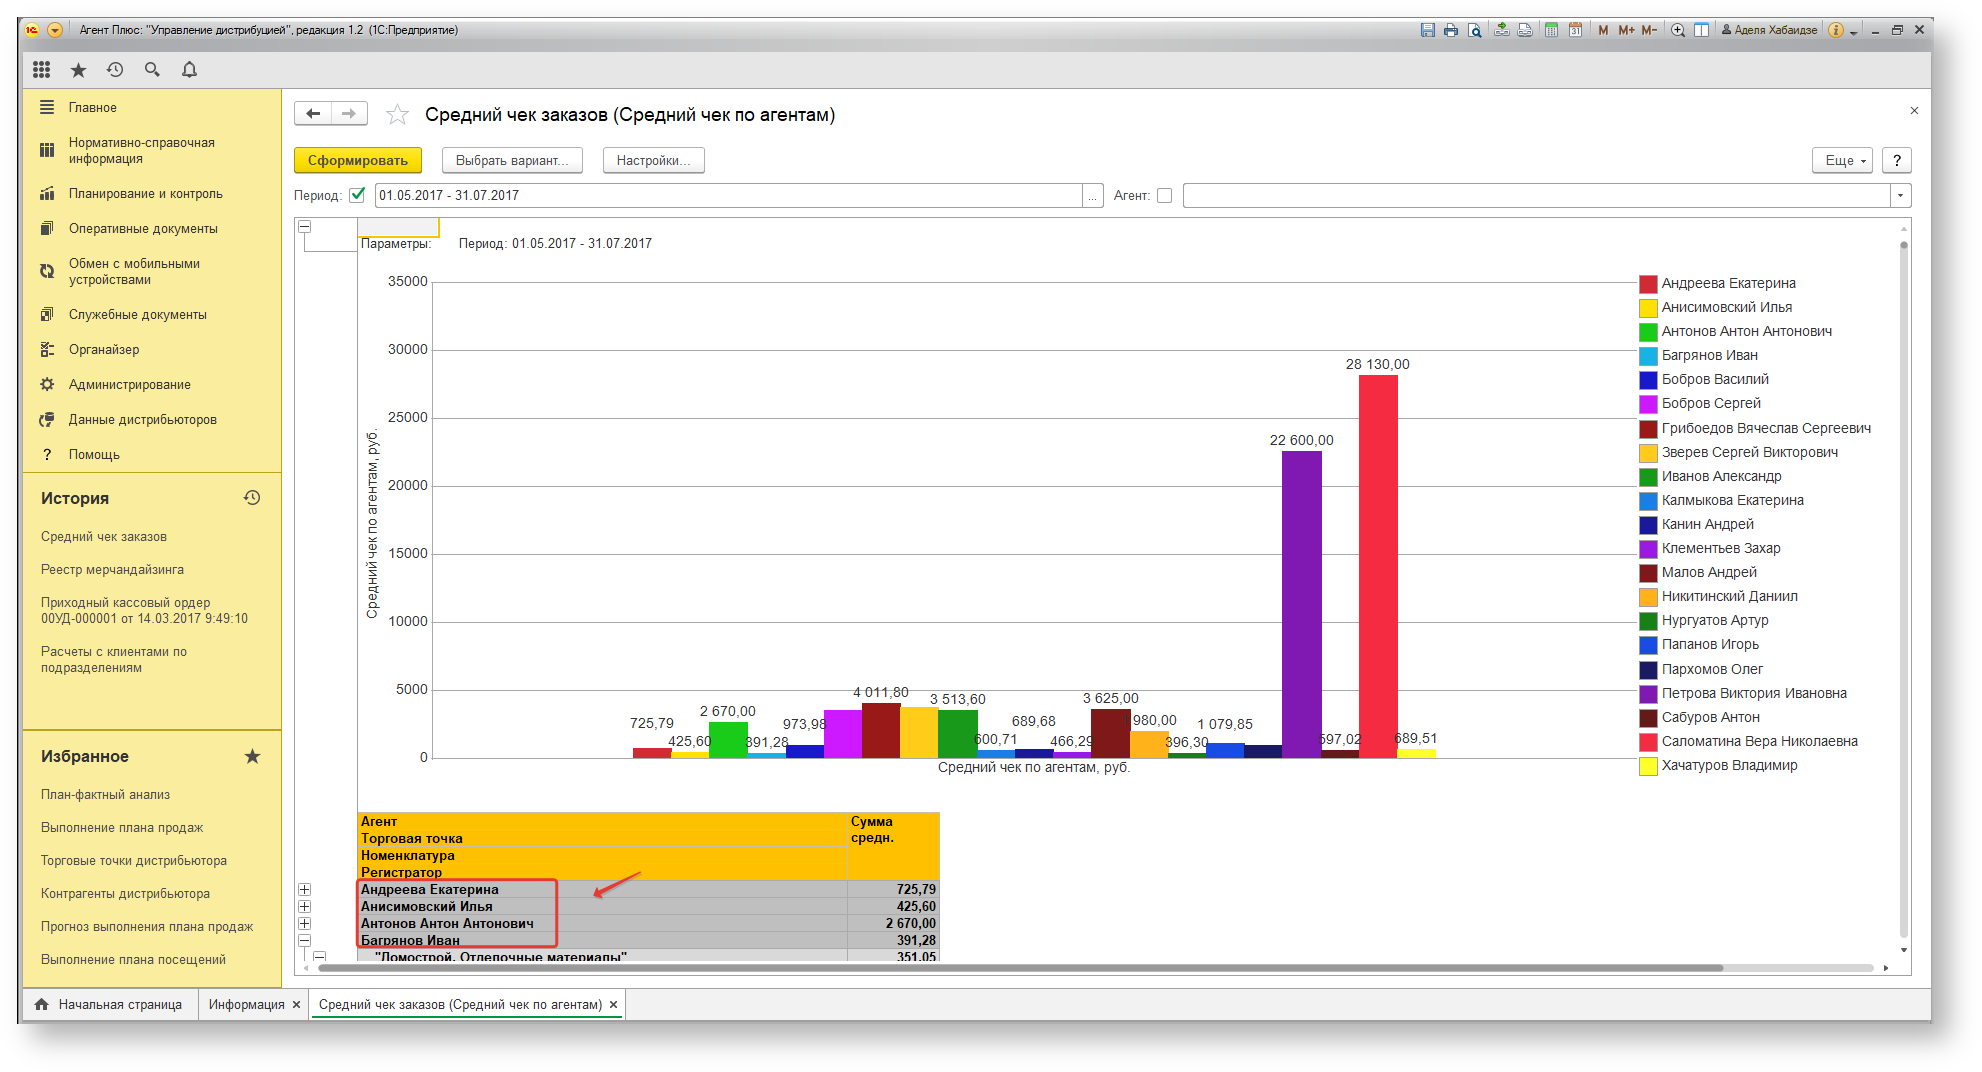
Task: Open the Агент dropdown arrow
Action: pyautogui.click(x=1900, y=195)
